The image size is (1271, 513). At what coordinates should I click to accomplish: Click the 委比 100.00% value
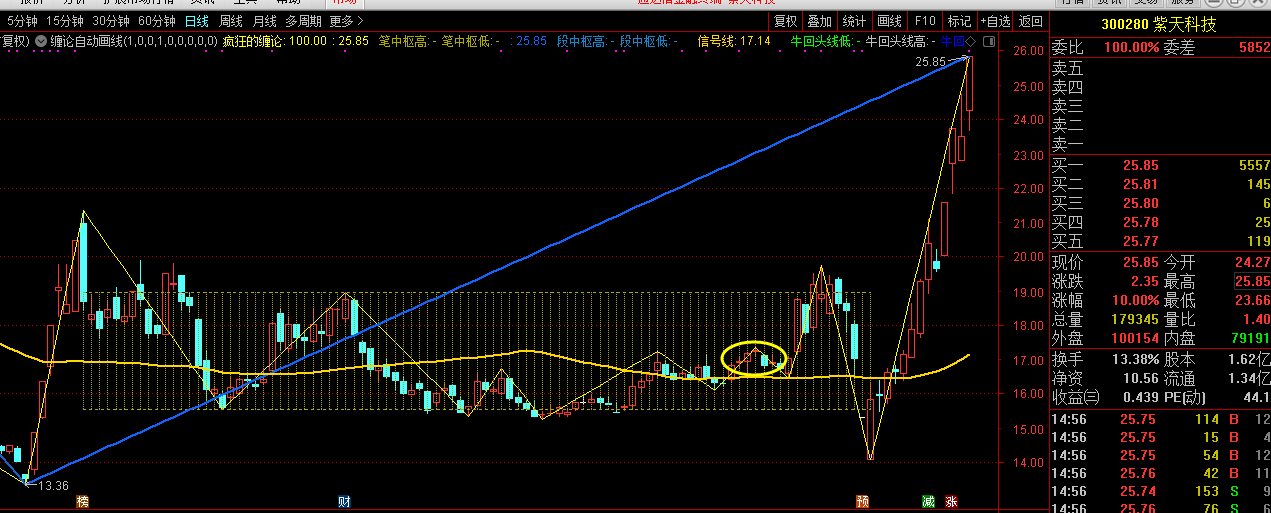pos(1131,47)
